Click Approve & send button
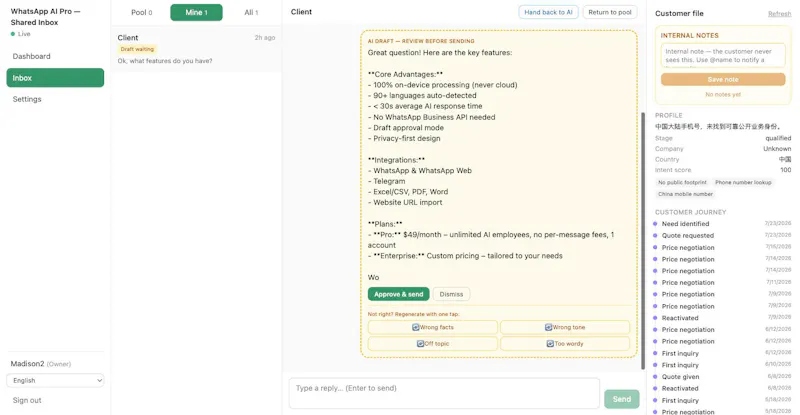800x415 pixels. pos(398,294)
